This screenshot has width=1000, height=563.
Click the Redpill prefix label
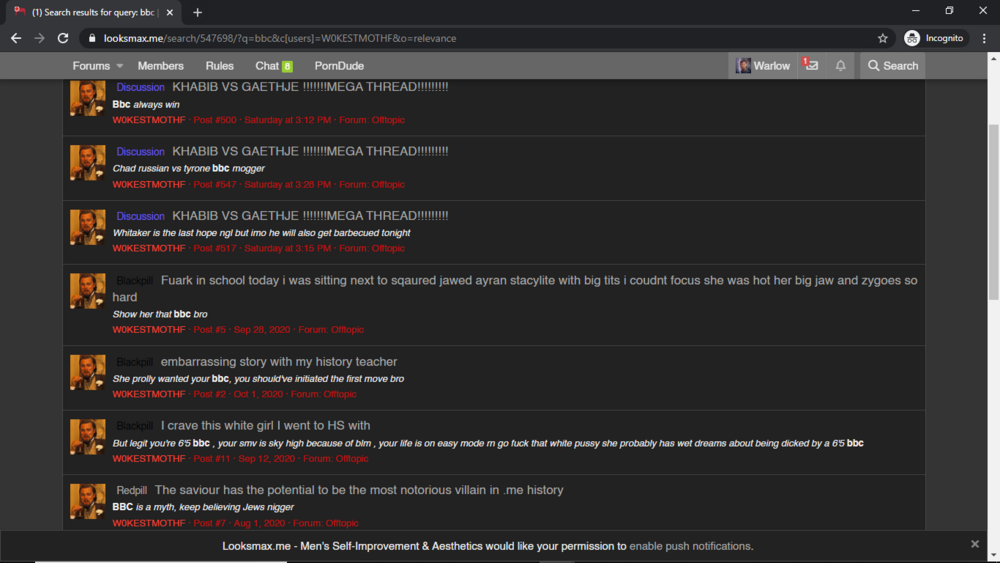131,490
